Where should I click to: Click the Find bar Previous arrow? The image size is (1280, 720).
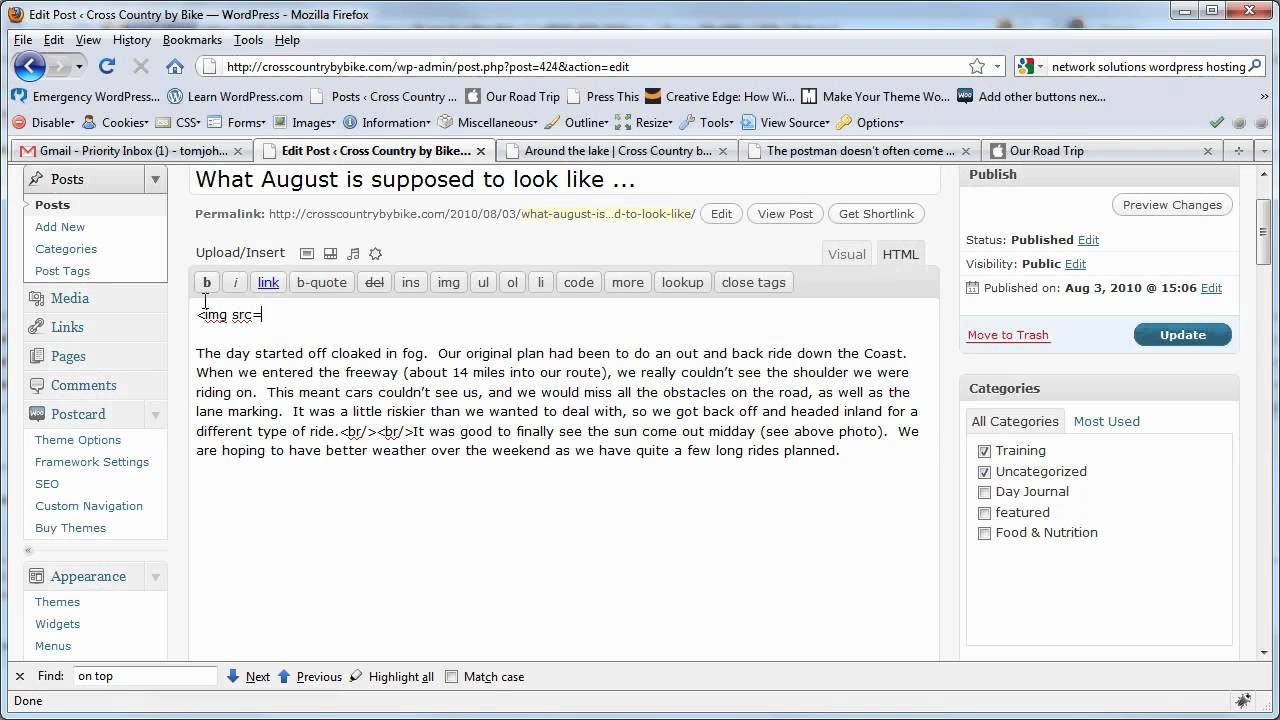click(284, 676)
